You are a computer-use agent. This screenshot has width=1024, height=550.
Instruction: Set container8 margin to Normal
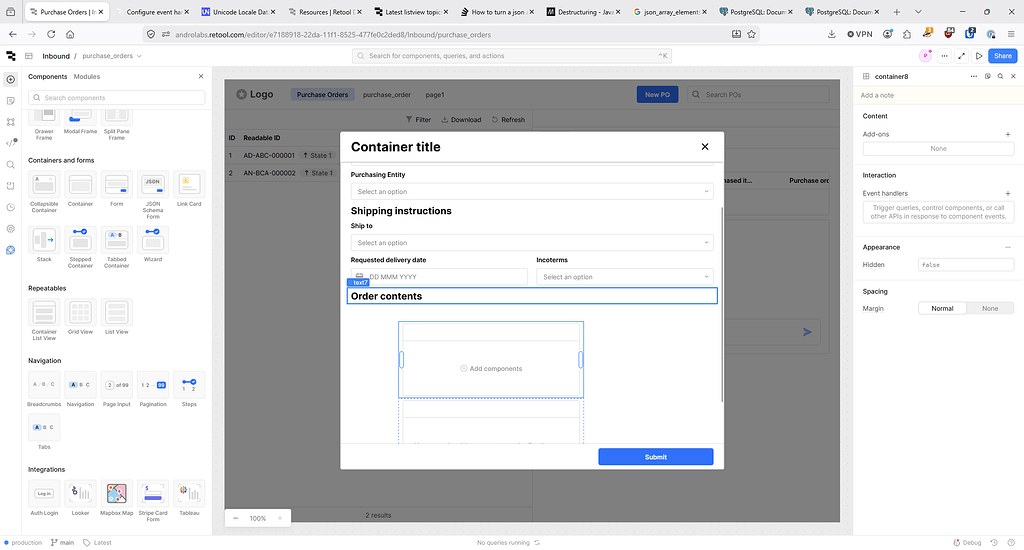point(942,308)
